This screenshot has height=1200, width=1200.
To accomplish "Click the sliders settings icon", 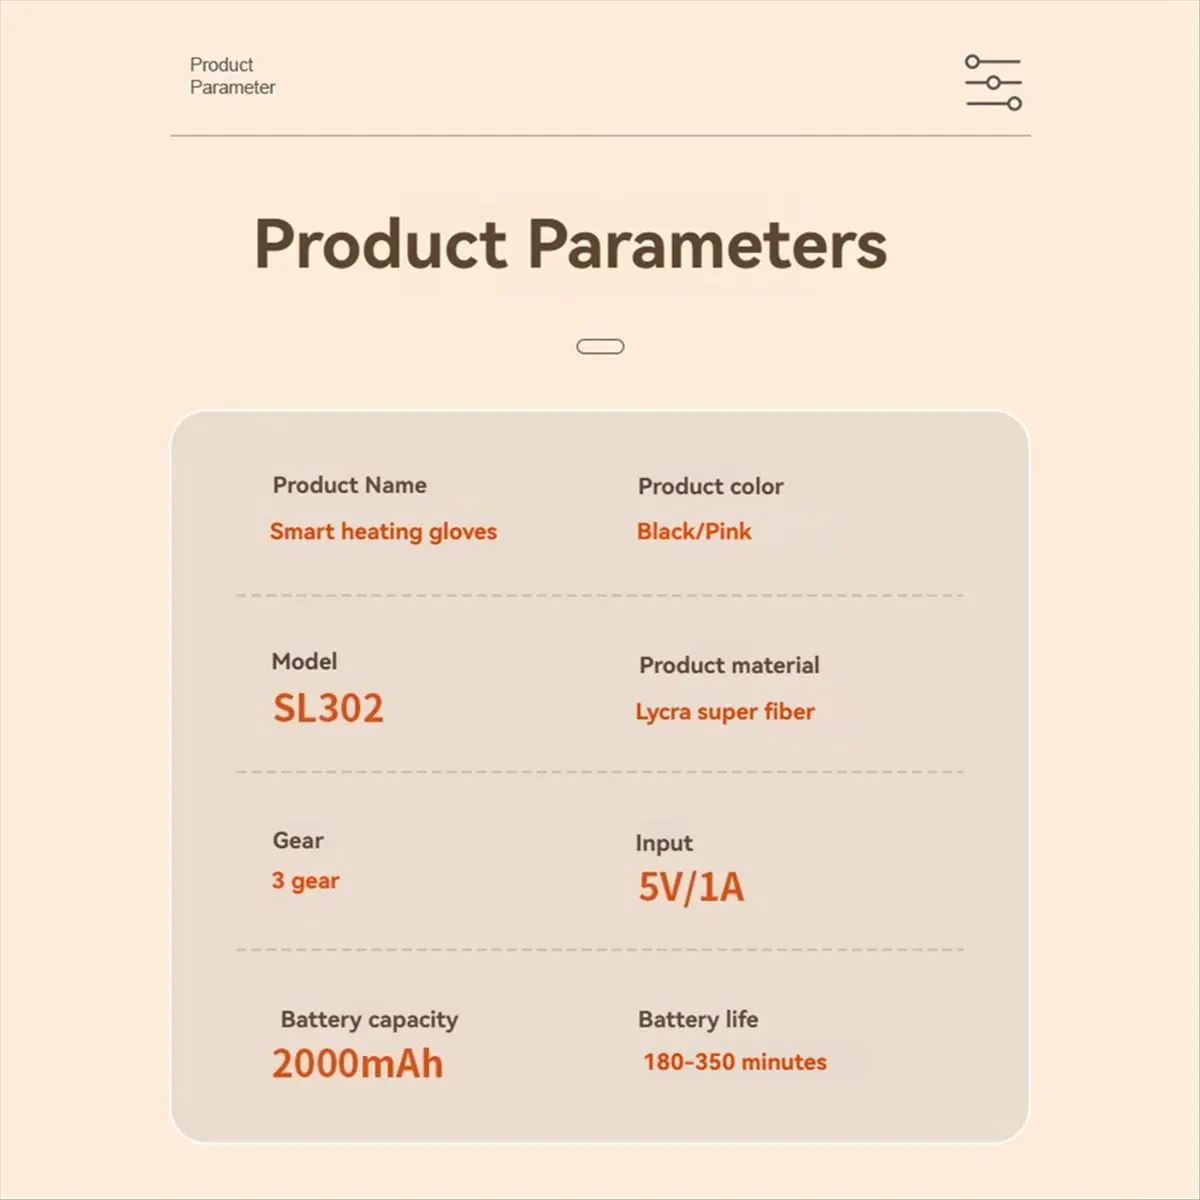I will 993,82.
